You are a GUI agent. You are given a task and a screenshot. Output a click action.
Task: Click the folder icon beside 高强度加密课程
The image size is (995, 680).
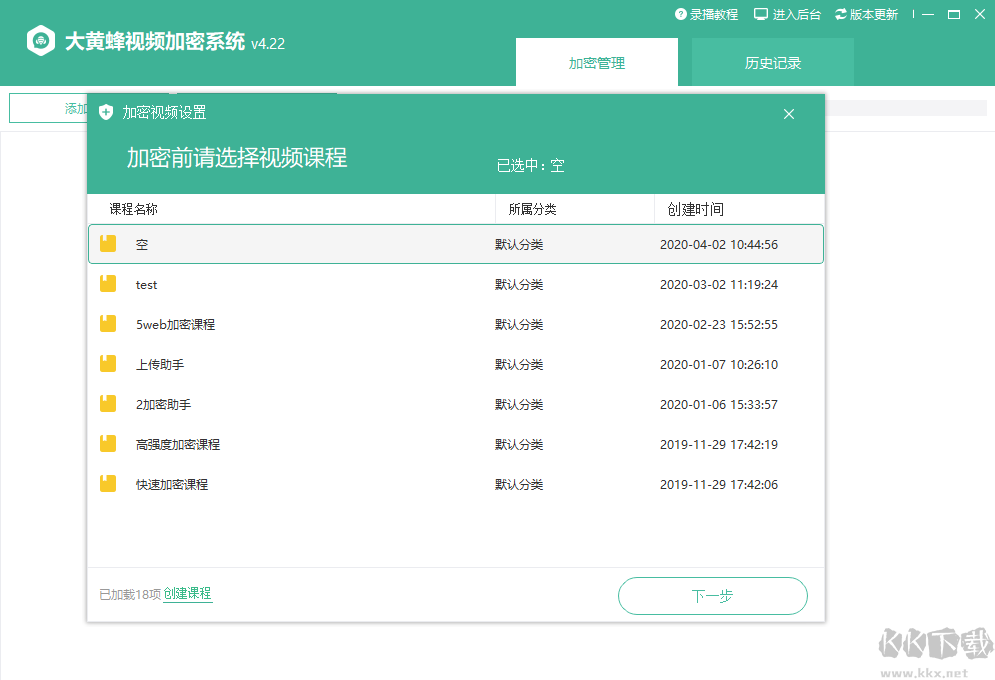tap(107, 444)
